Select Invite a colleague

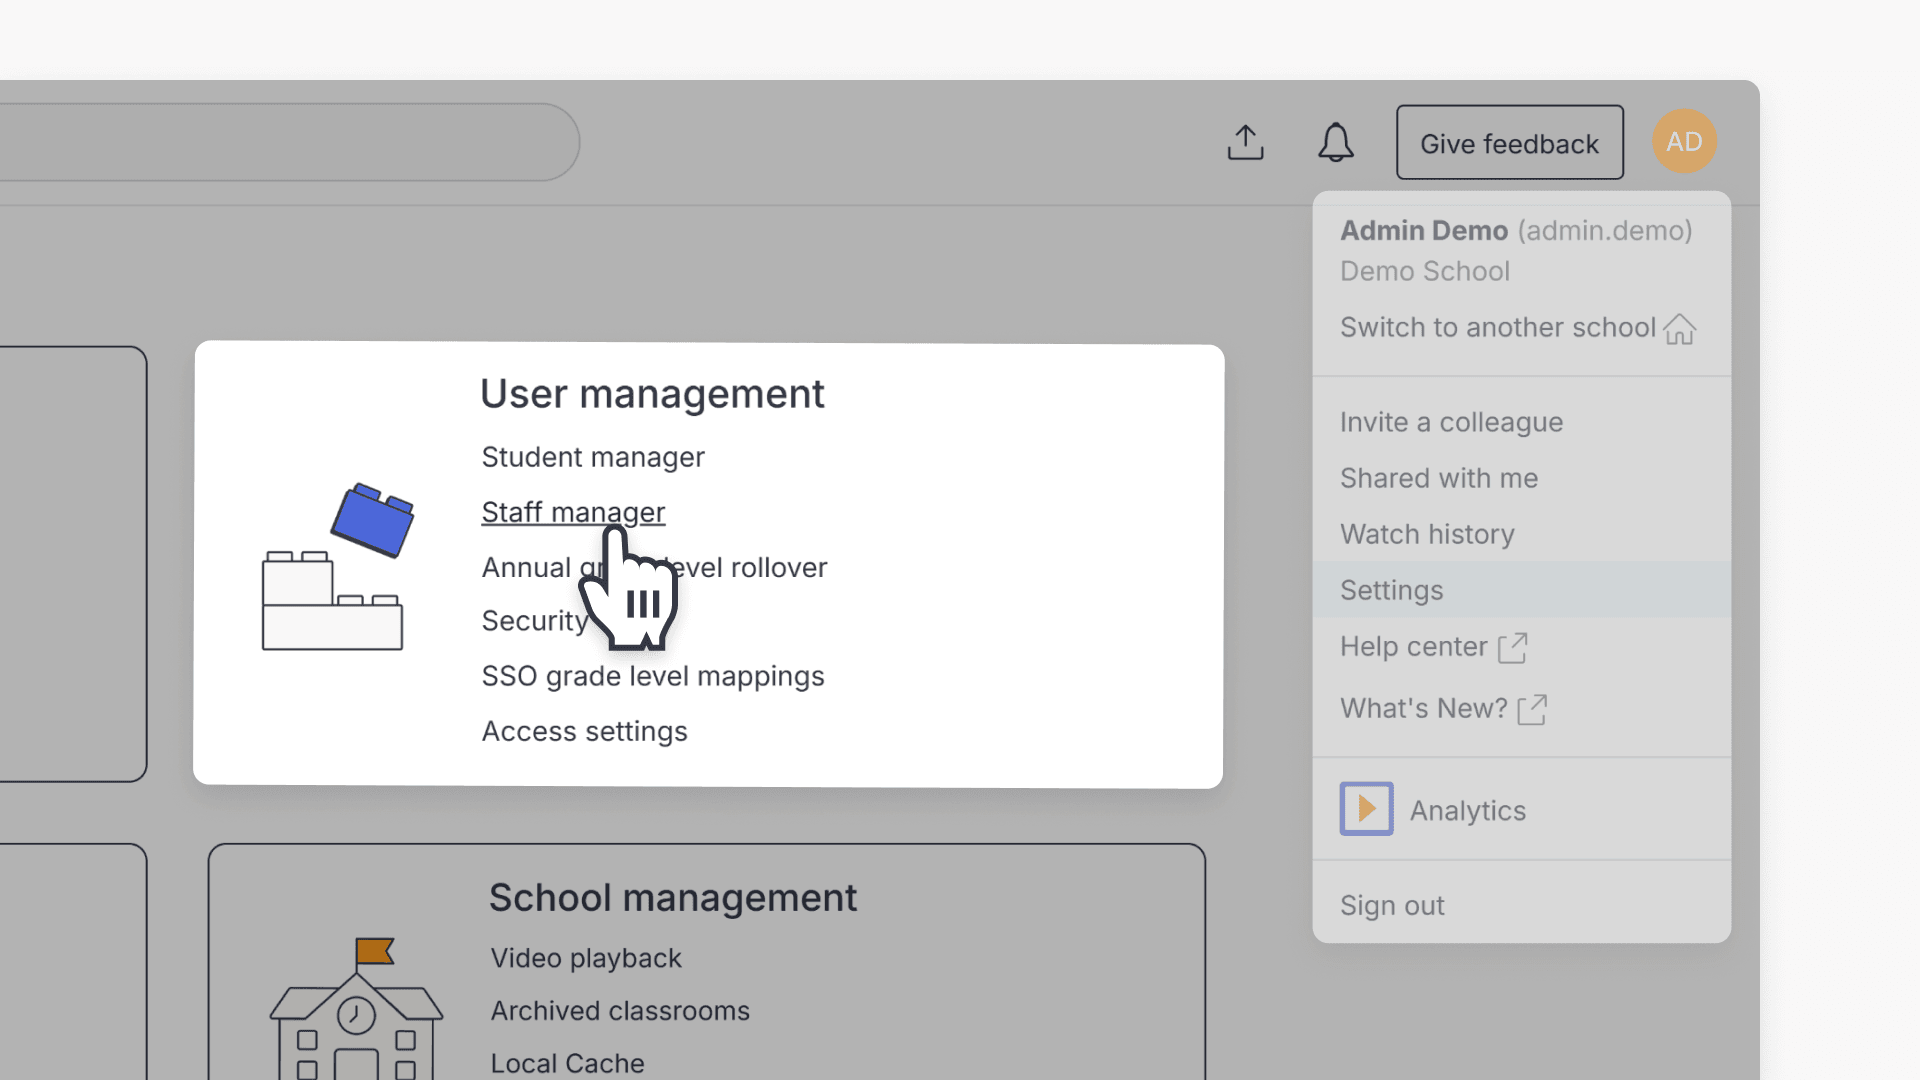tap(1451, 422)
